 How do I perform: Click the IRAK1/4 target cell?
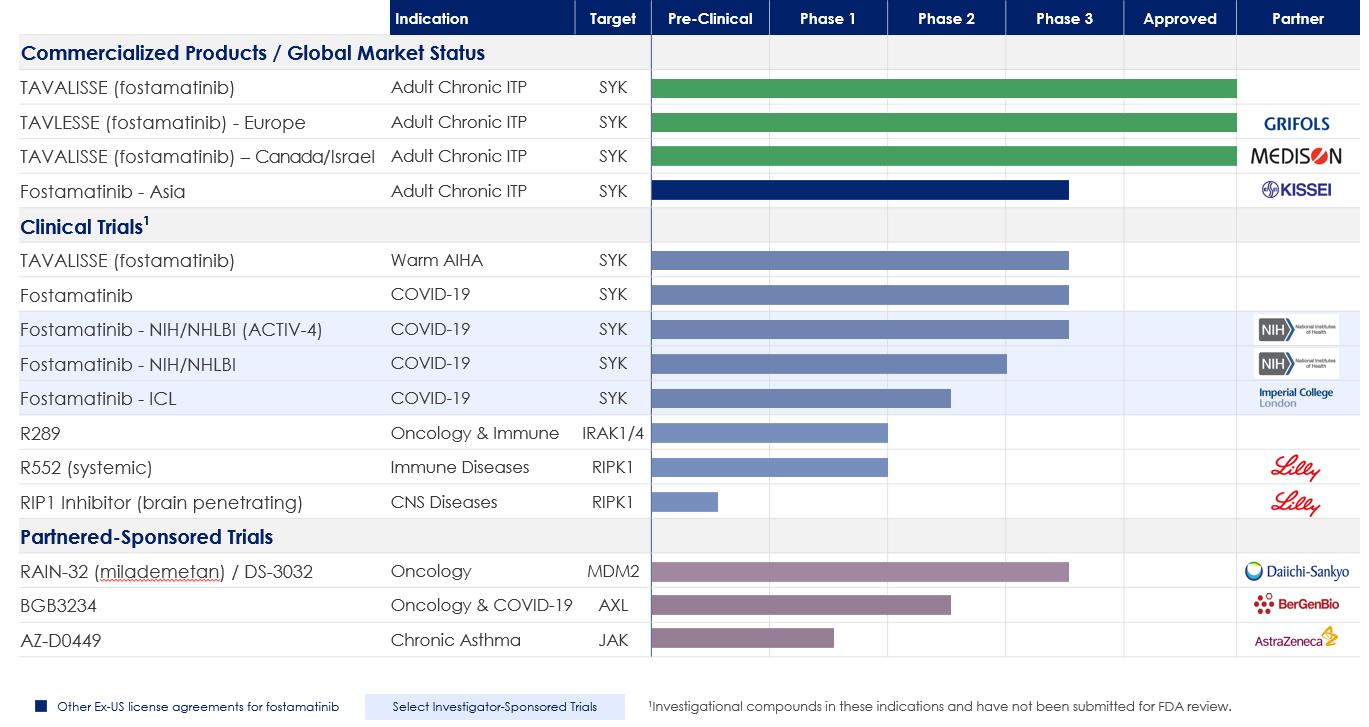tap(613, 433)
